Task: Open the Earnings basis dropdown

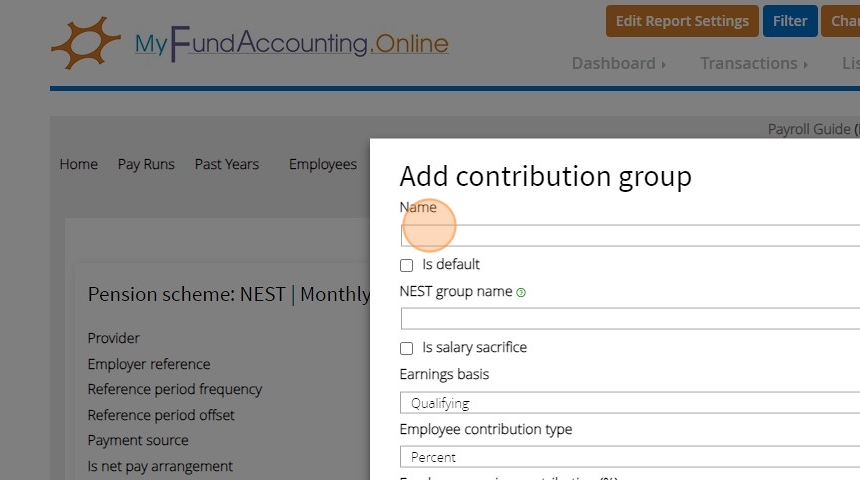Action: (x=630, y=403)
